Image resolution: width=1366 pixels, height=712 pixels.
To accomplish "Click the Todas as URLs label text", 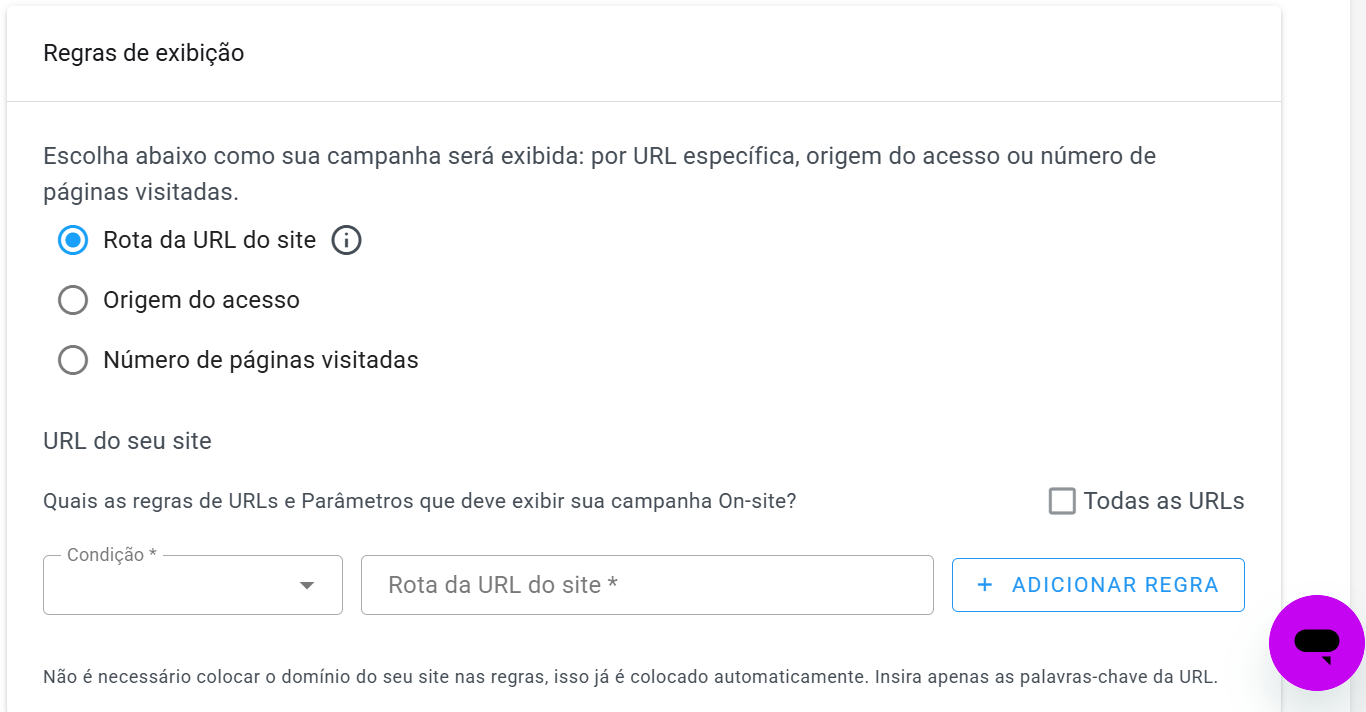I will (x=1164, y=501).
